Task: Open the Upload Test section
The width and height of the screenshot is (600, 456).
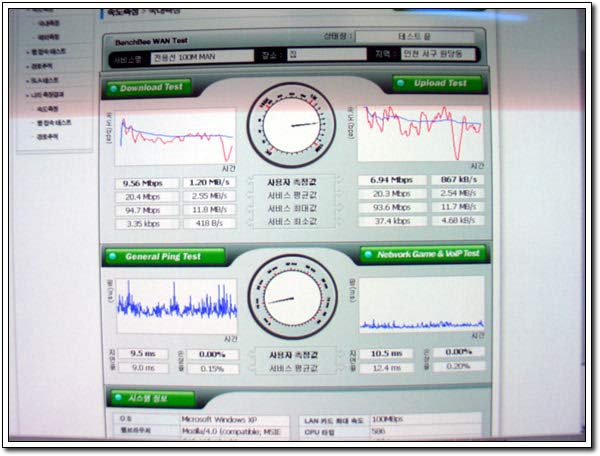Action: click(x=437, y=83)
